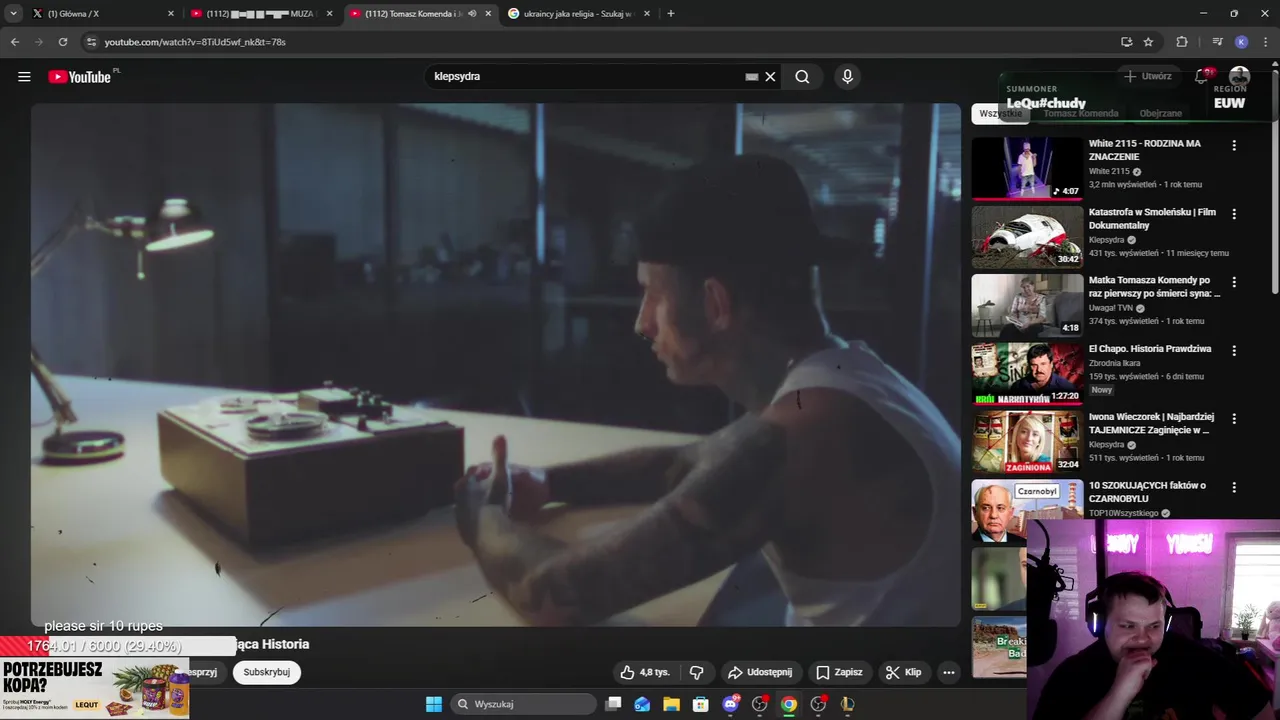Screen dimensions: 1280x720
Task: Bookmark this page with the star icon
Action: [x=1148, y=42]
